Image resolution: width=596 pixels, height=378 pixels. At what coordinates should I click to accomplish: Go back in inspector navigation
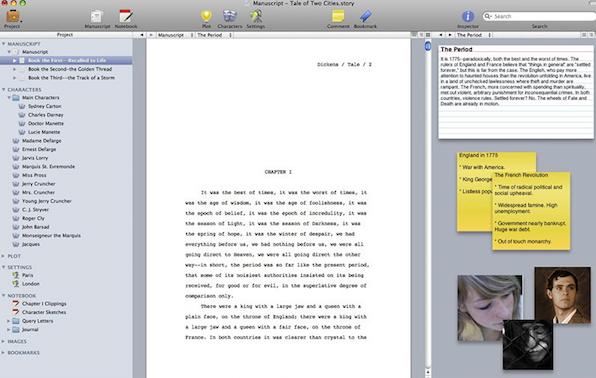click(441, 35)
